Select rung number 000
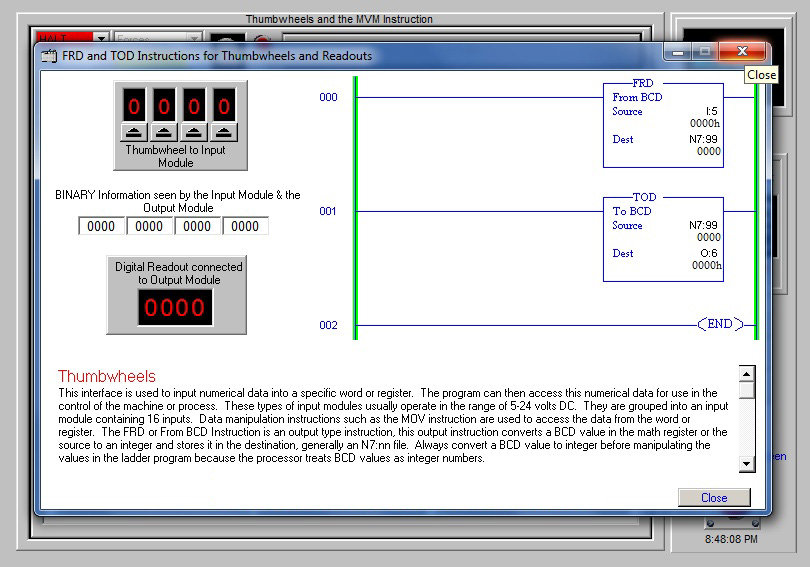 pyautogui.click(x=328, y=97)
